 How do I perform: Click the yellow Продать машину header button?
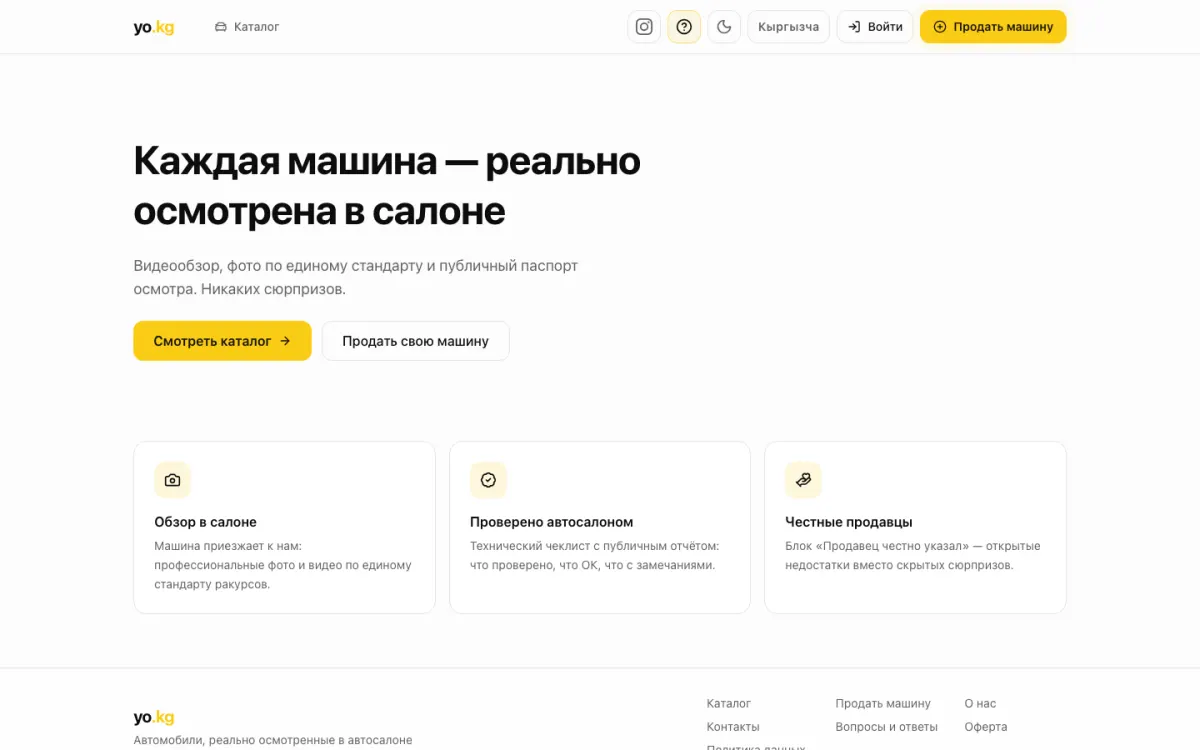[x=993, y=27]
